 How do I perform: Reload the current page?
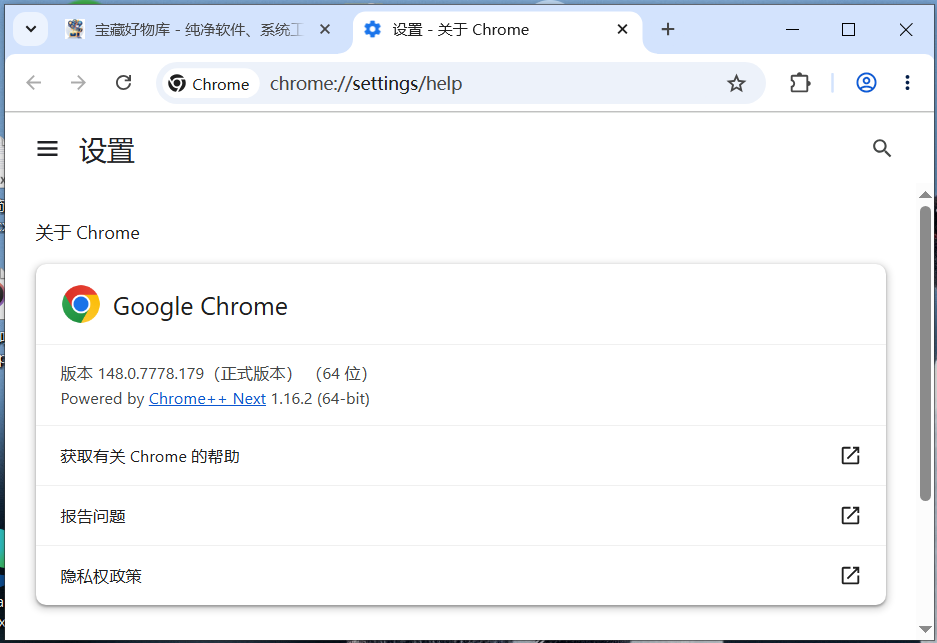pos(124,82)
